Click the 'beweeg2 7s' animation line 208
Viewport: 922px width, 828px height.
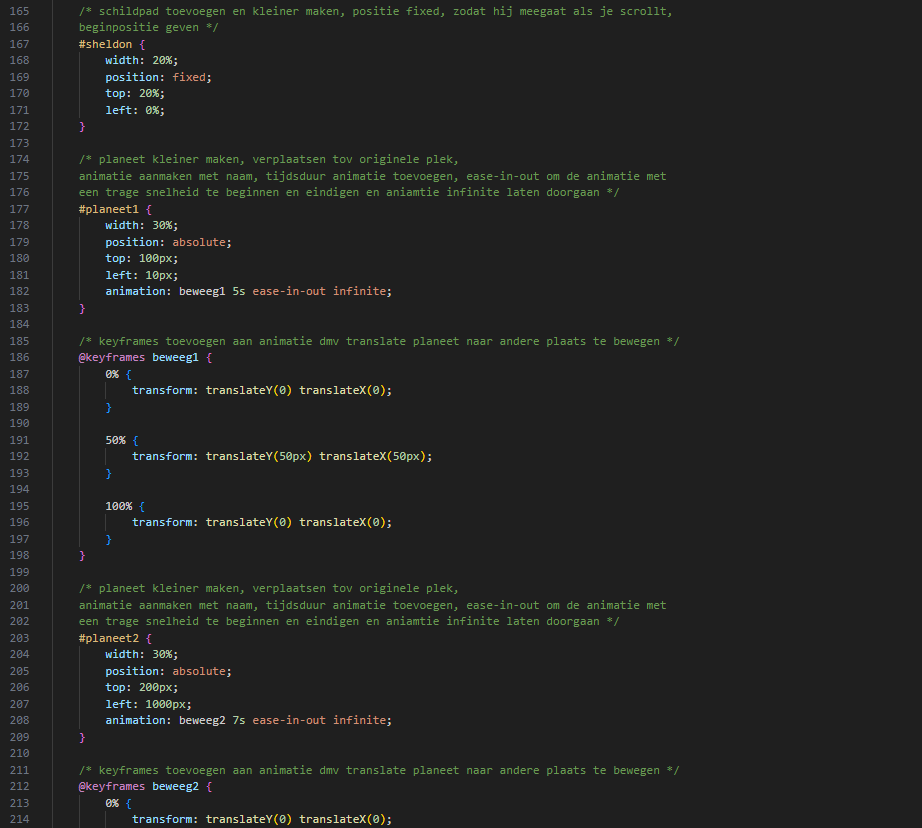tap(248, 720)
